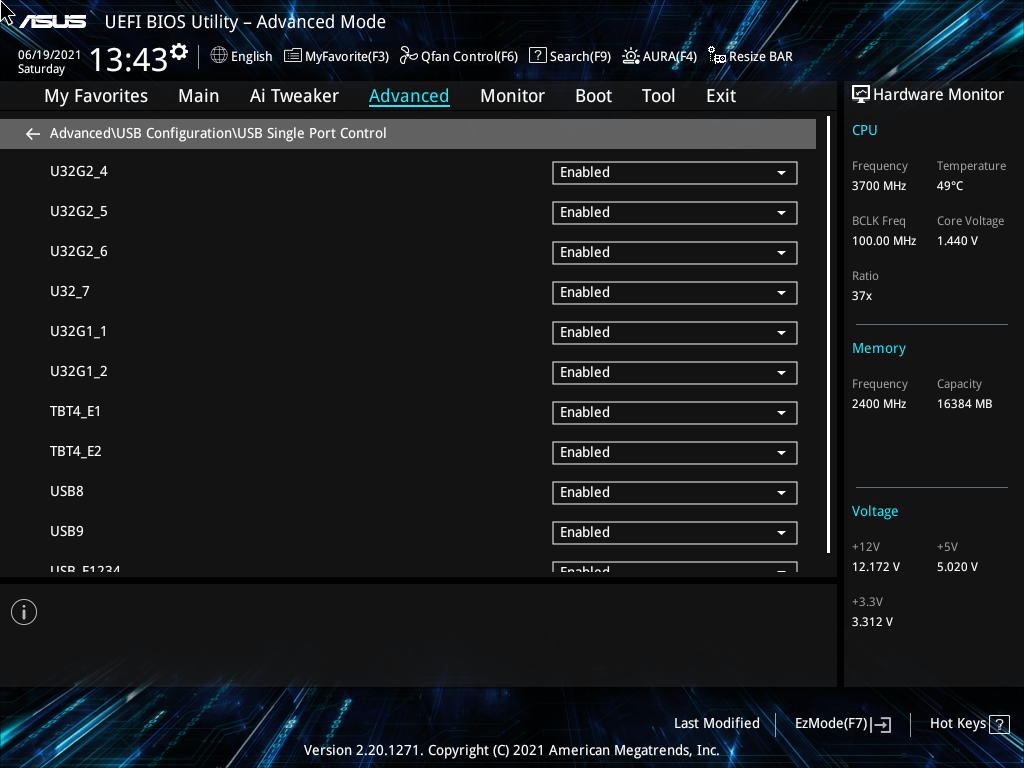Viewport: 1024px width, 768px height.
Task: Open the Boot menu
Action: click(593, 95)
